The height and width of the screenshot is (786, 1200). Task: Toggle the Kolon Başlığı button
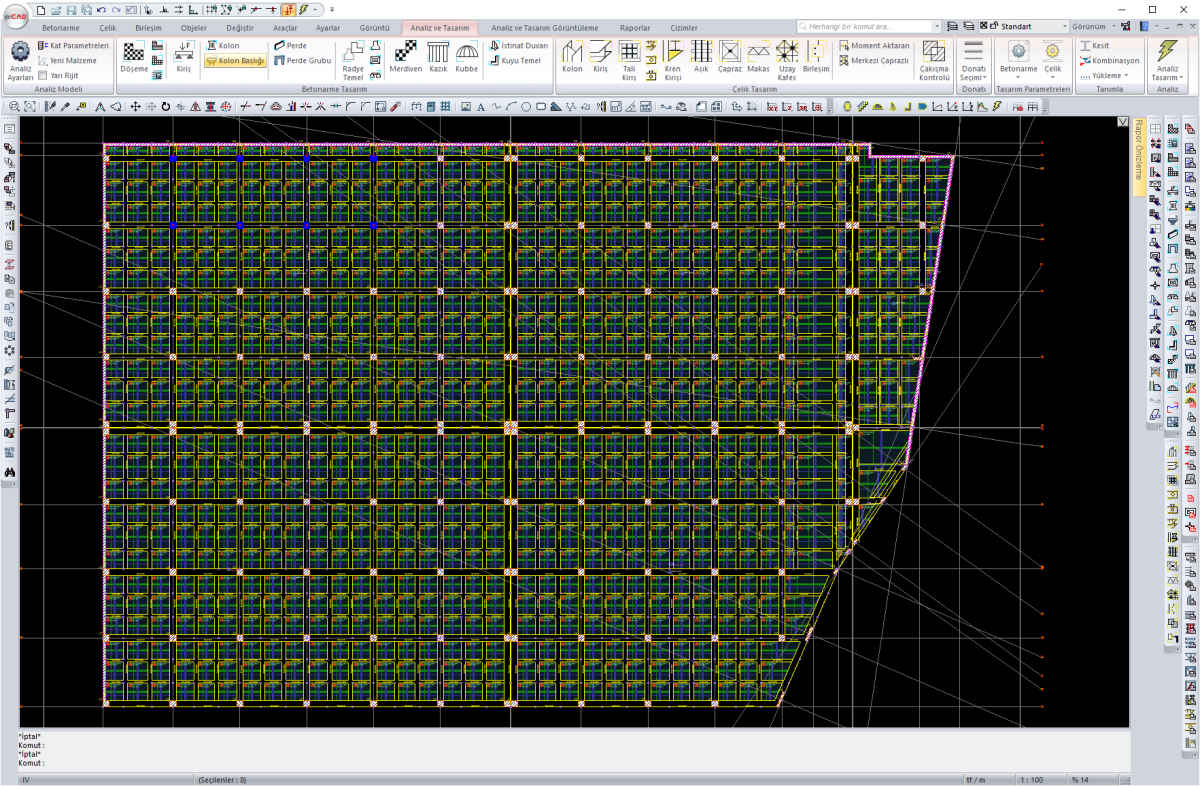(236, 61)
